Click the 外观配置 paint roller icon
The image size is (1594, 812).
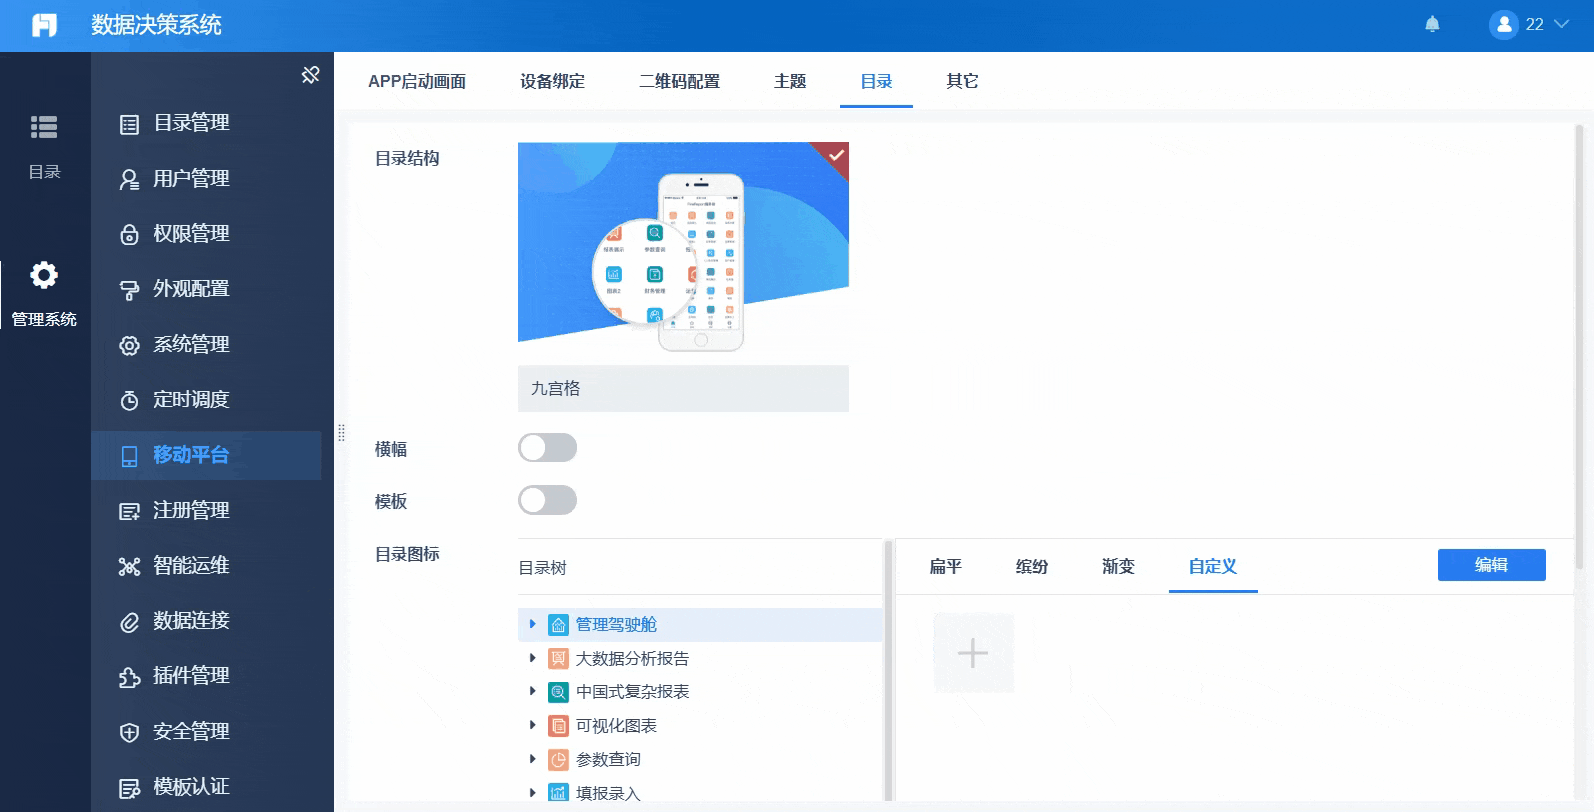pyautogui.click(x=129, y=290)
